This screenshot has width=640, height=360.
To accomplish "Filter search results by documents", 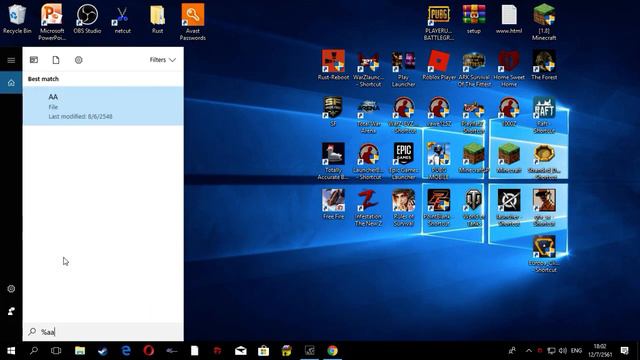I will click(x=56, y=60).
